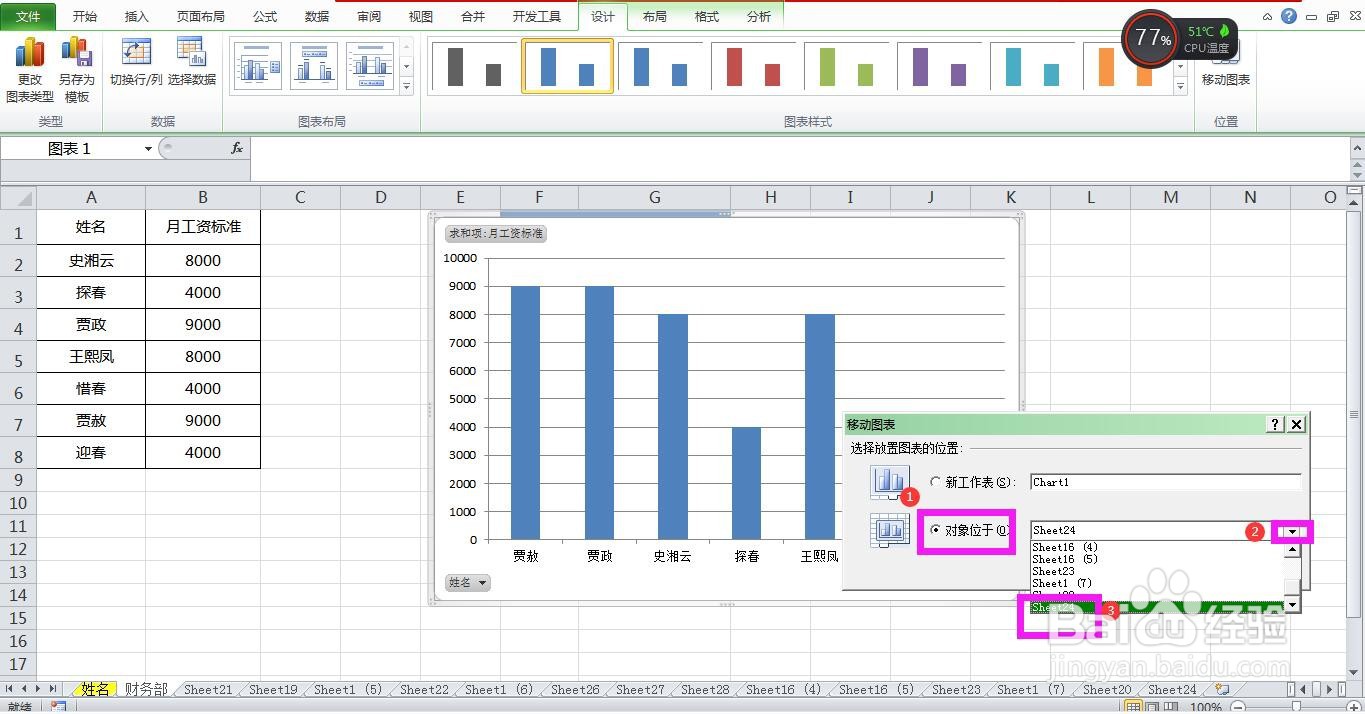
Task: Click the zoom out minus button
Action: point(1237,708)
